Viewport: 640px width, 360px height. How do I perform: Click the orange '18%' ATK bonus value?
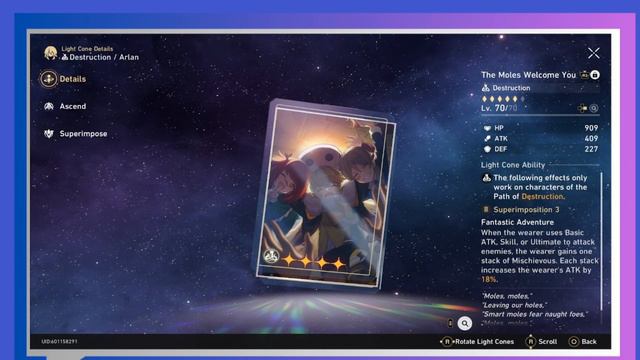(489, 280)
